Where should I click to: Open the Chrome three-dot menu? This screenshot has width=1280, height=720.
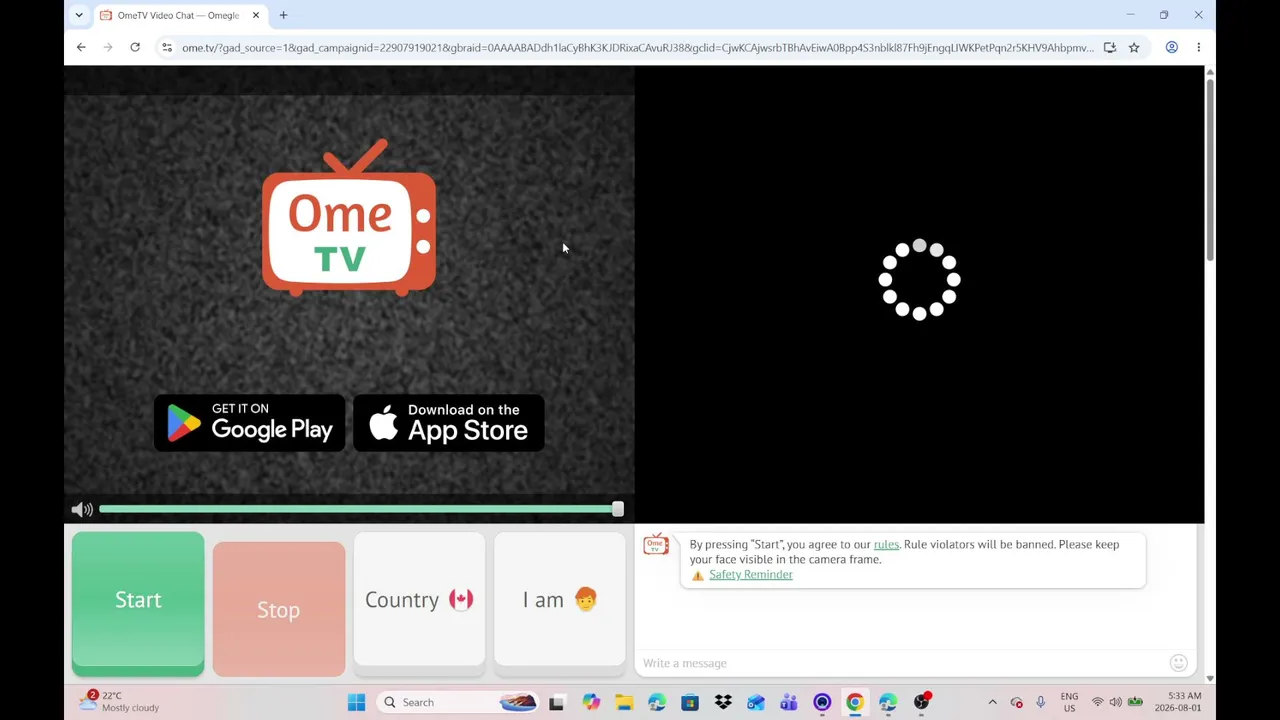tap(1199, 47)
